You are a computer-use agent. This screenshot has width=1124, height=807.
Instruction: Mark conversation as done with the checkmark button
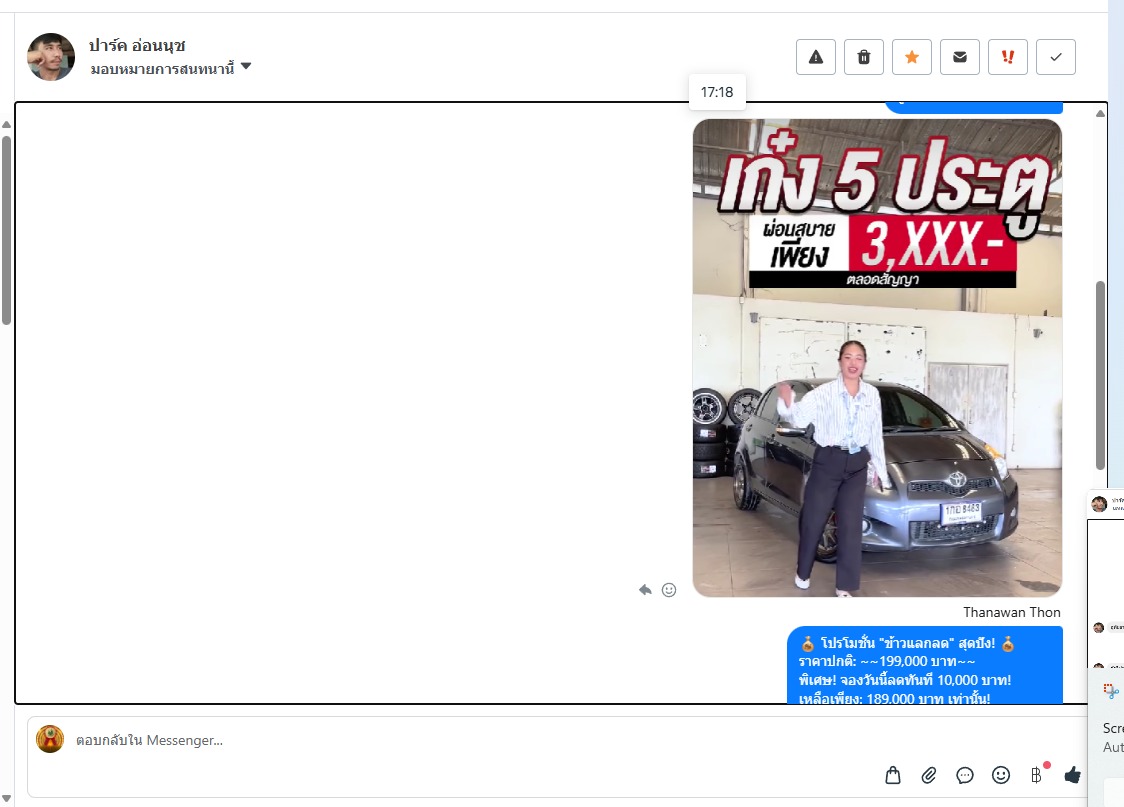click(1055, 57)
